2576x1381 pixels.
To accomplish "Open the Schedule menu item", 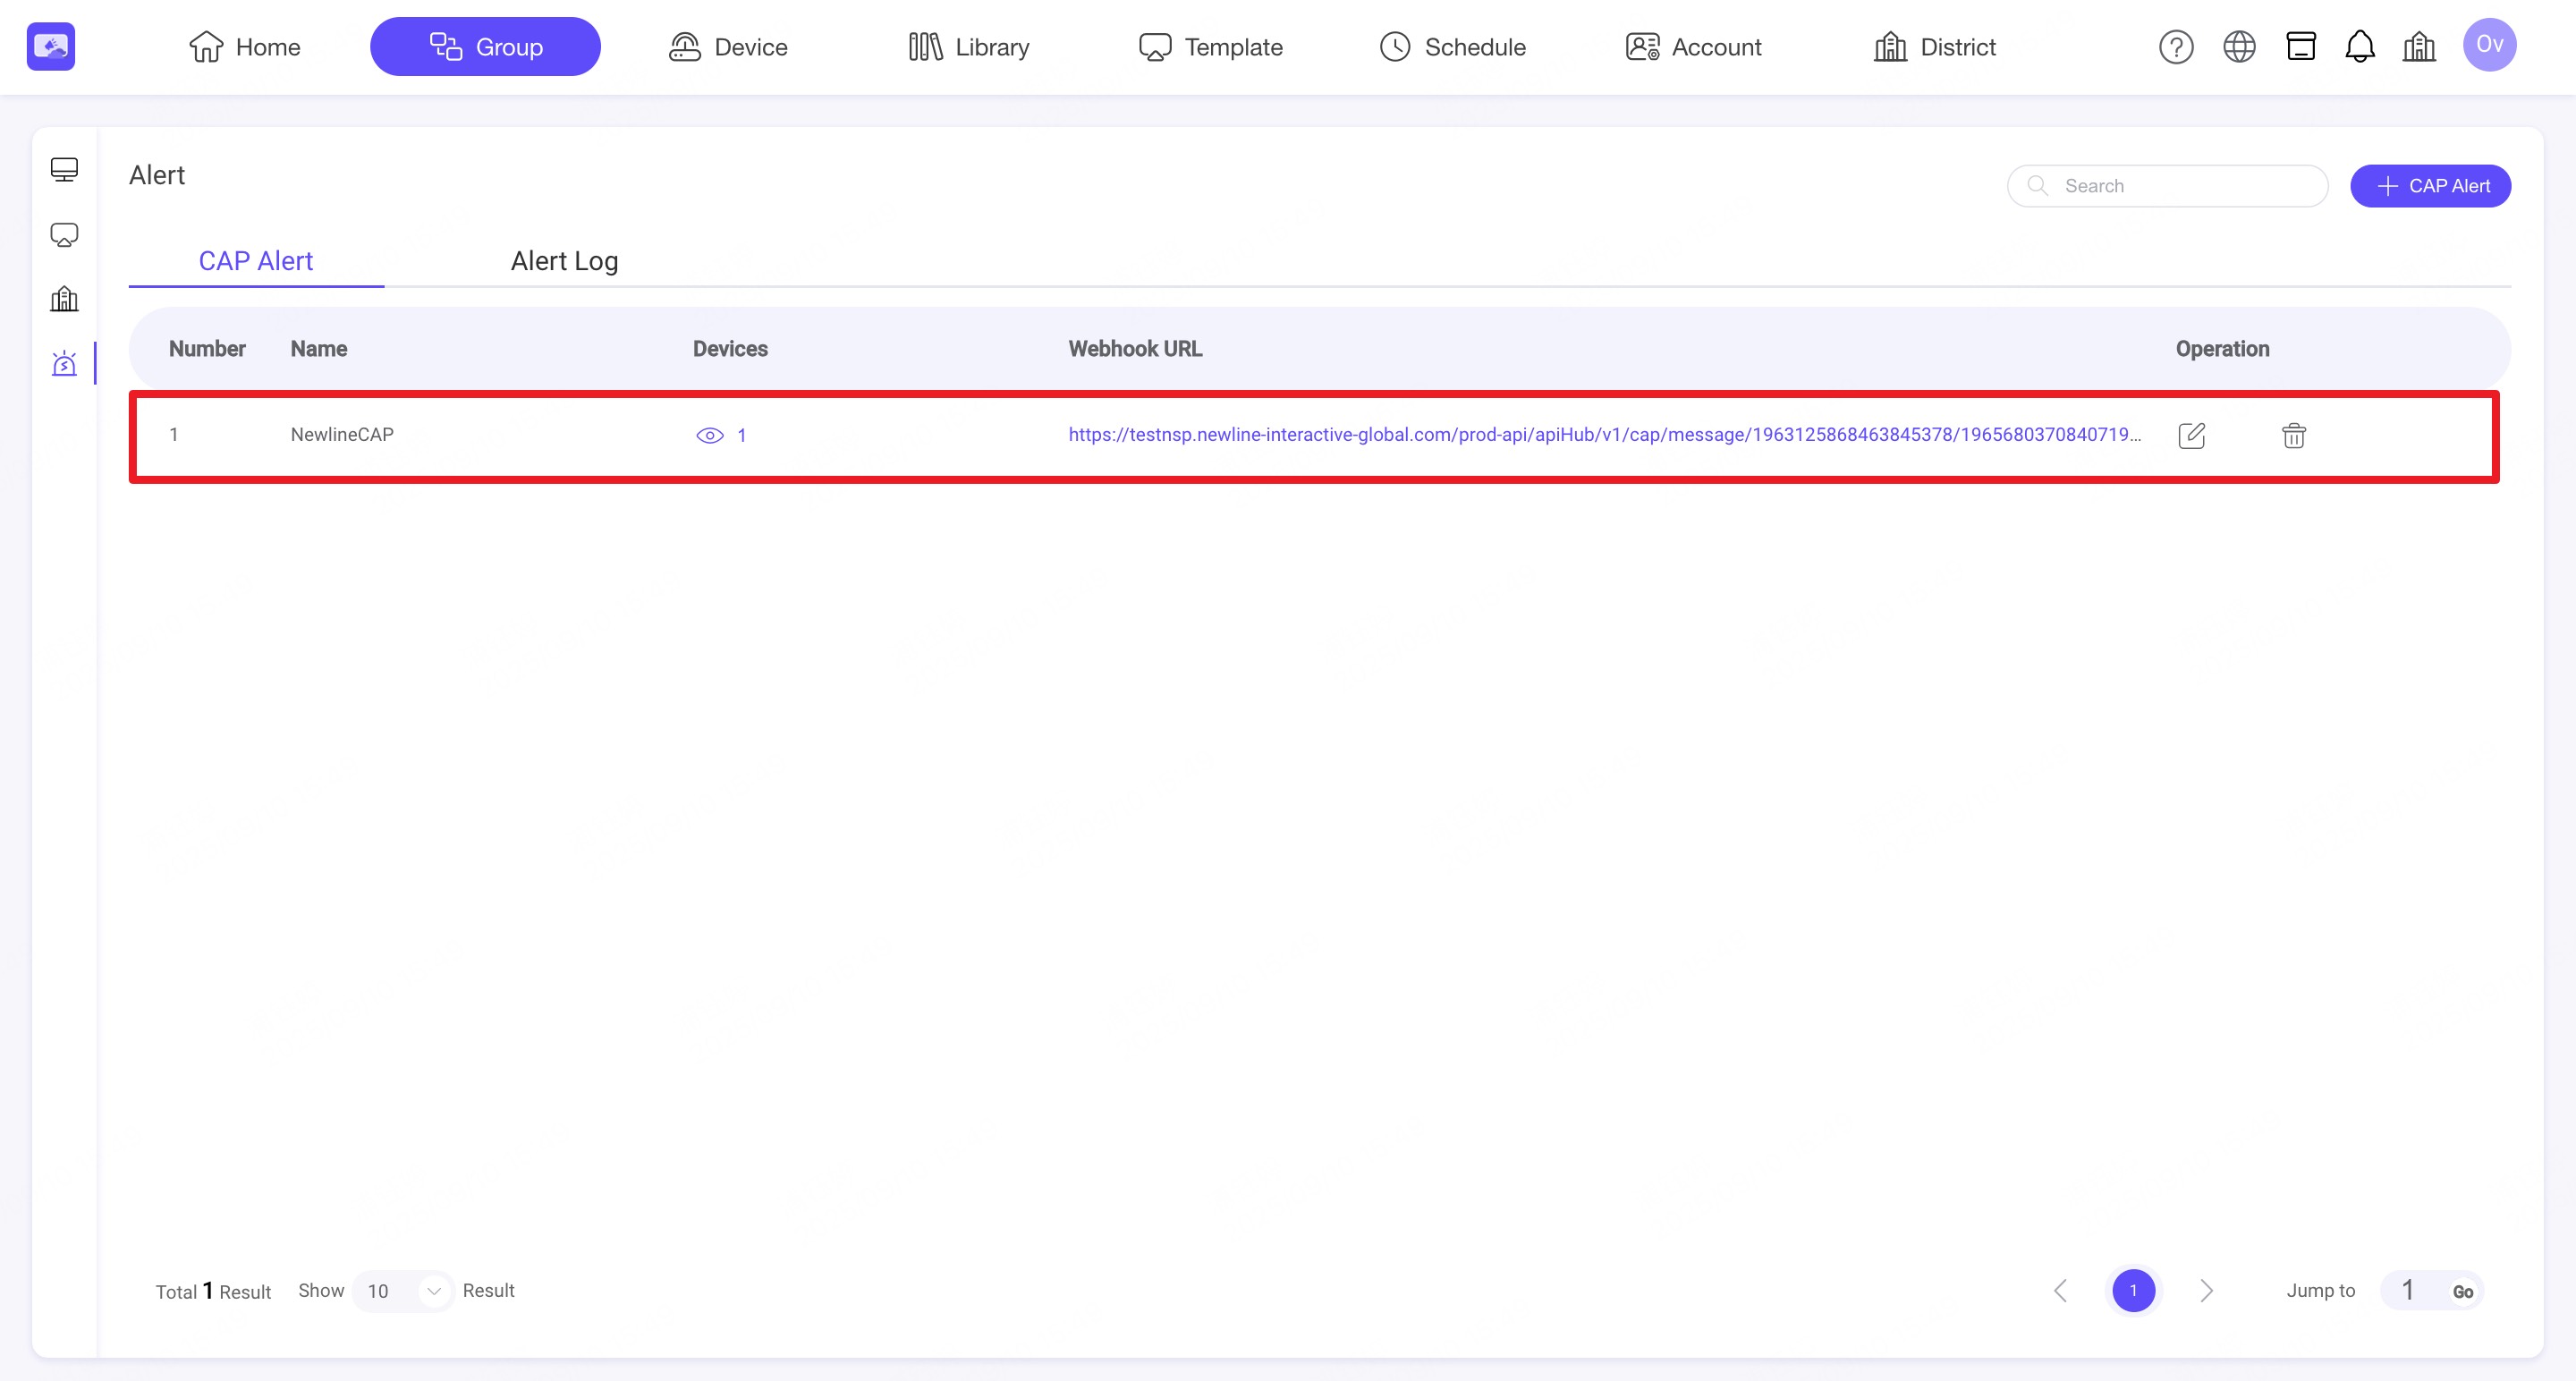I will (x=1452, y=47).
